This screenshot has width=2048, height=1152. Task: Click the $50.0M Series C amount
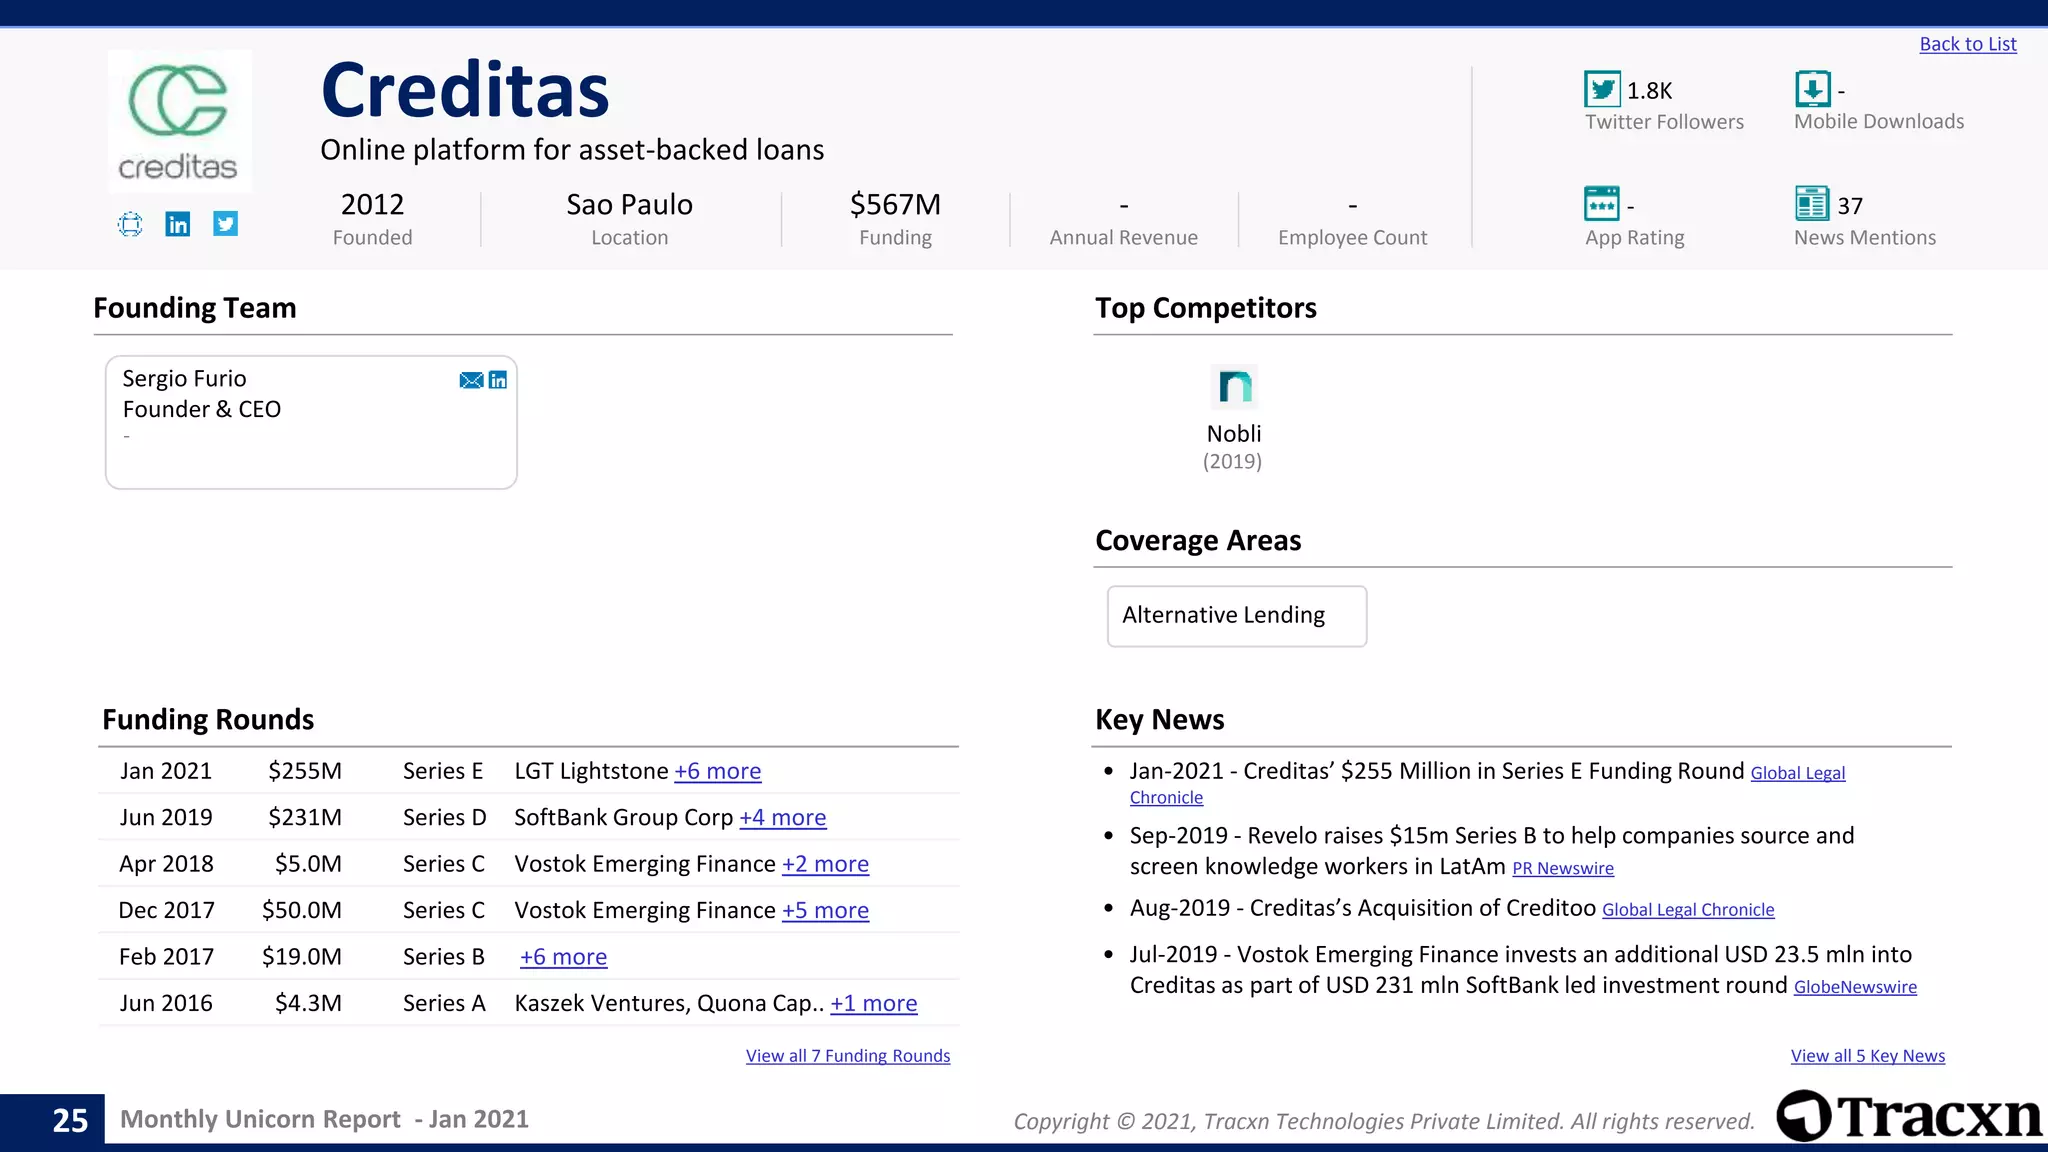point(302,910)
